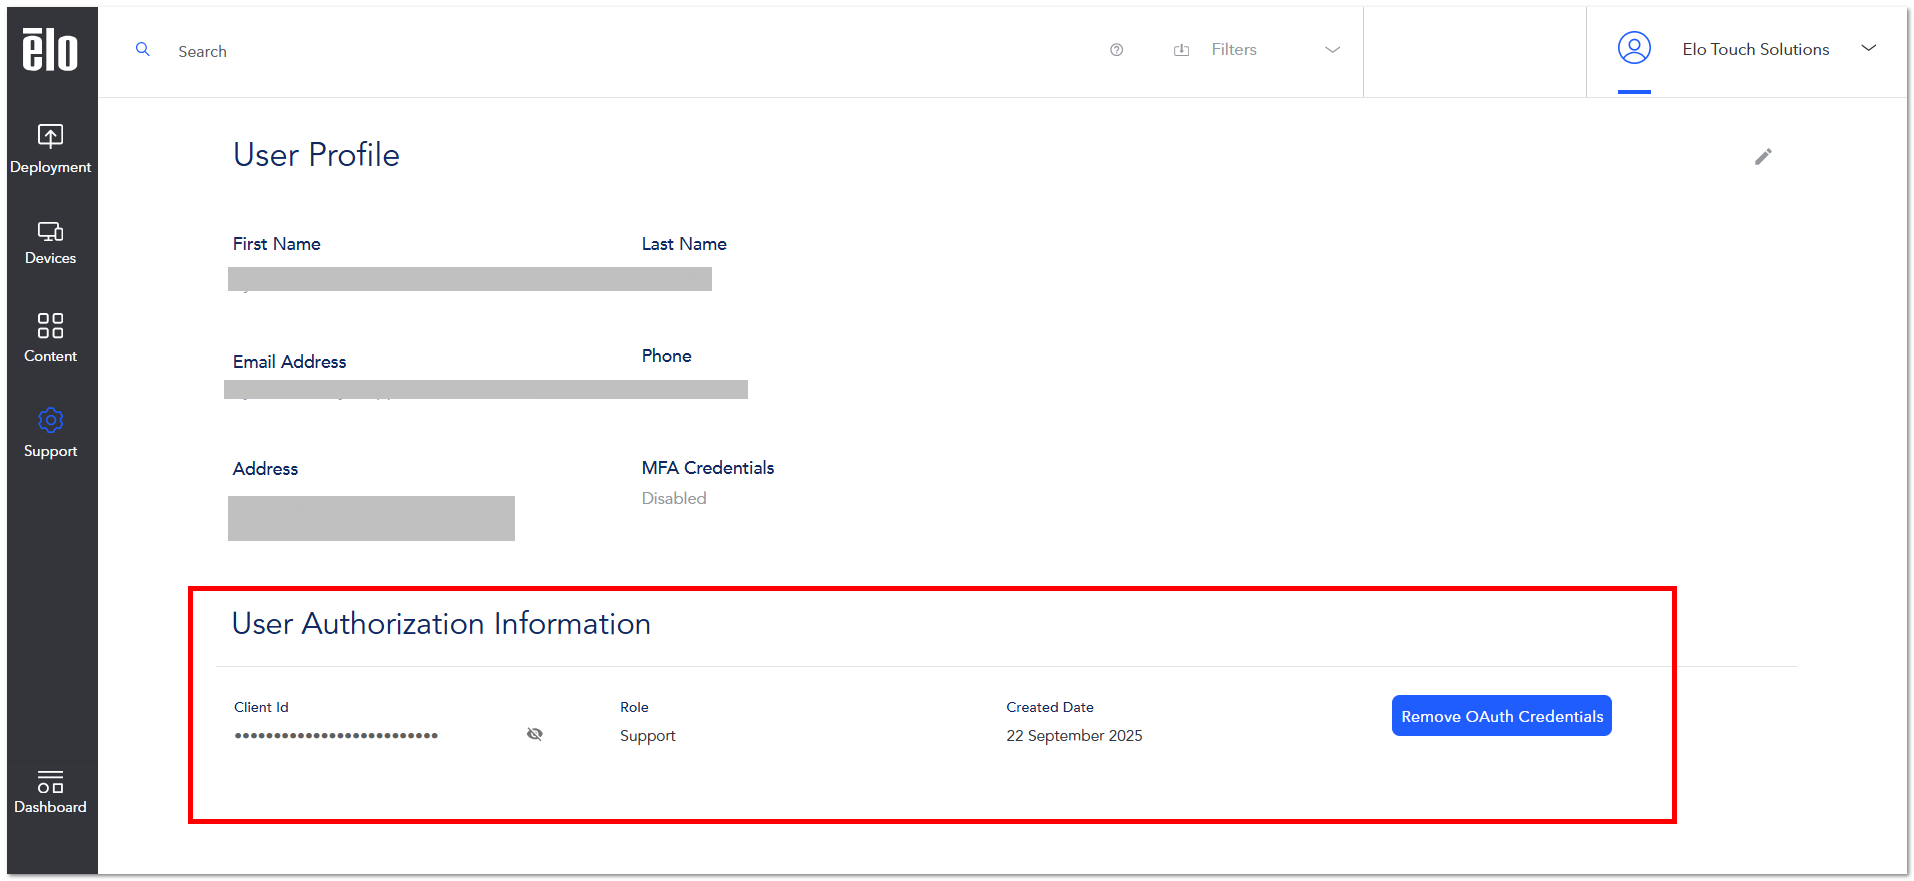This screenshot has width=1914, height=881.
Task: Open the Dashboard view
Action: click(50, 792)
